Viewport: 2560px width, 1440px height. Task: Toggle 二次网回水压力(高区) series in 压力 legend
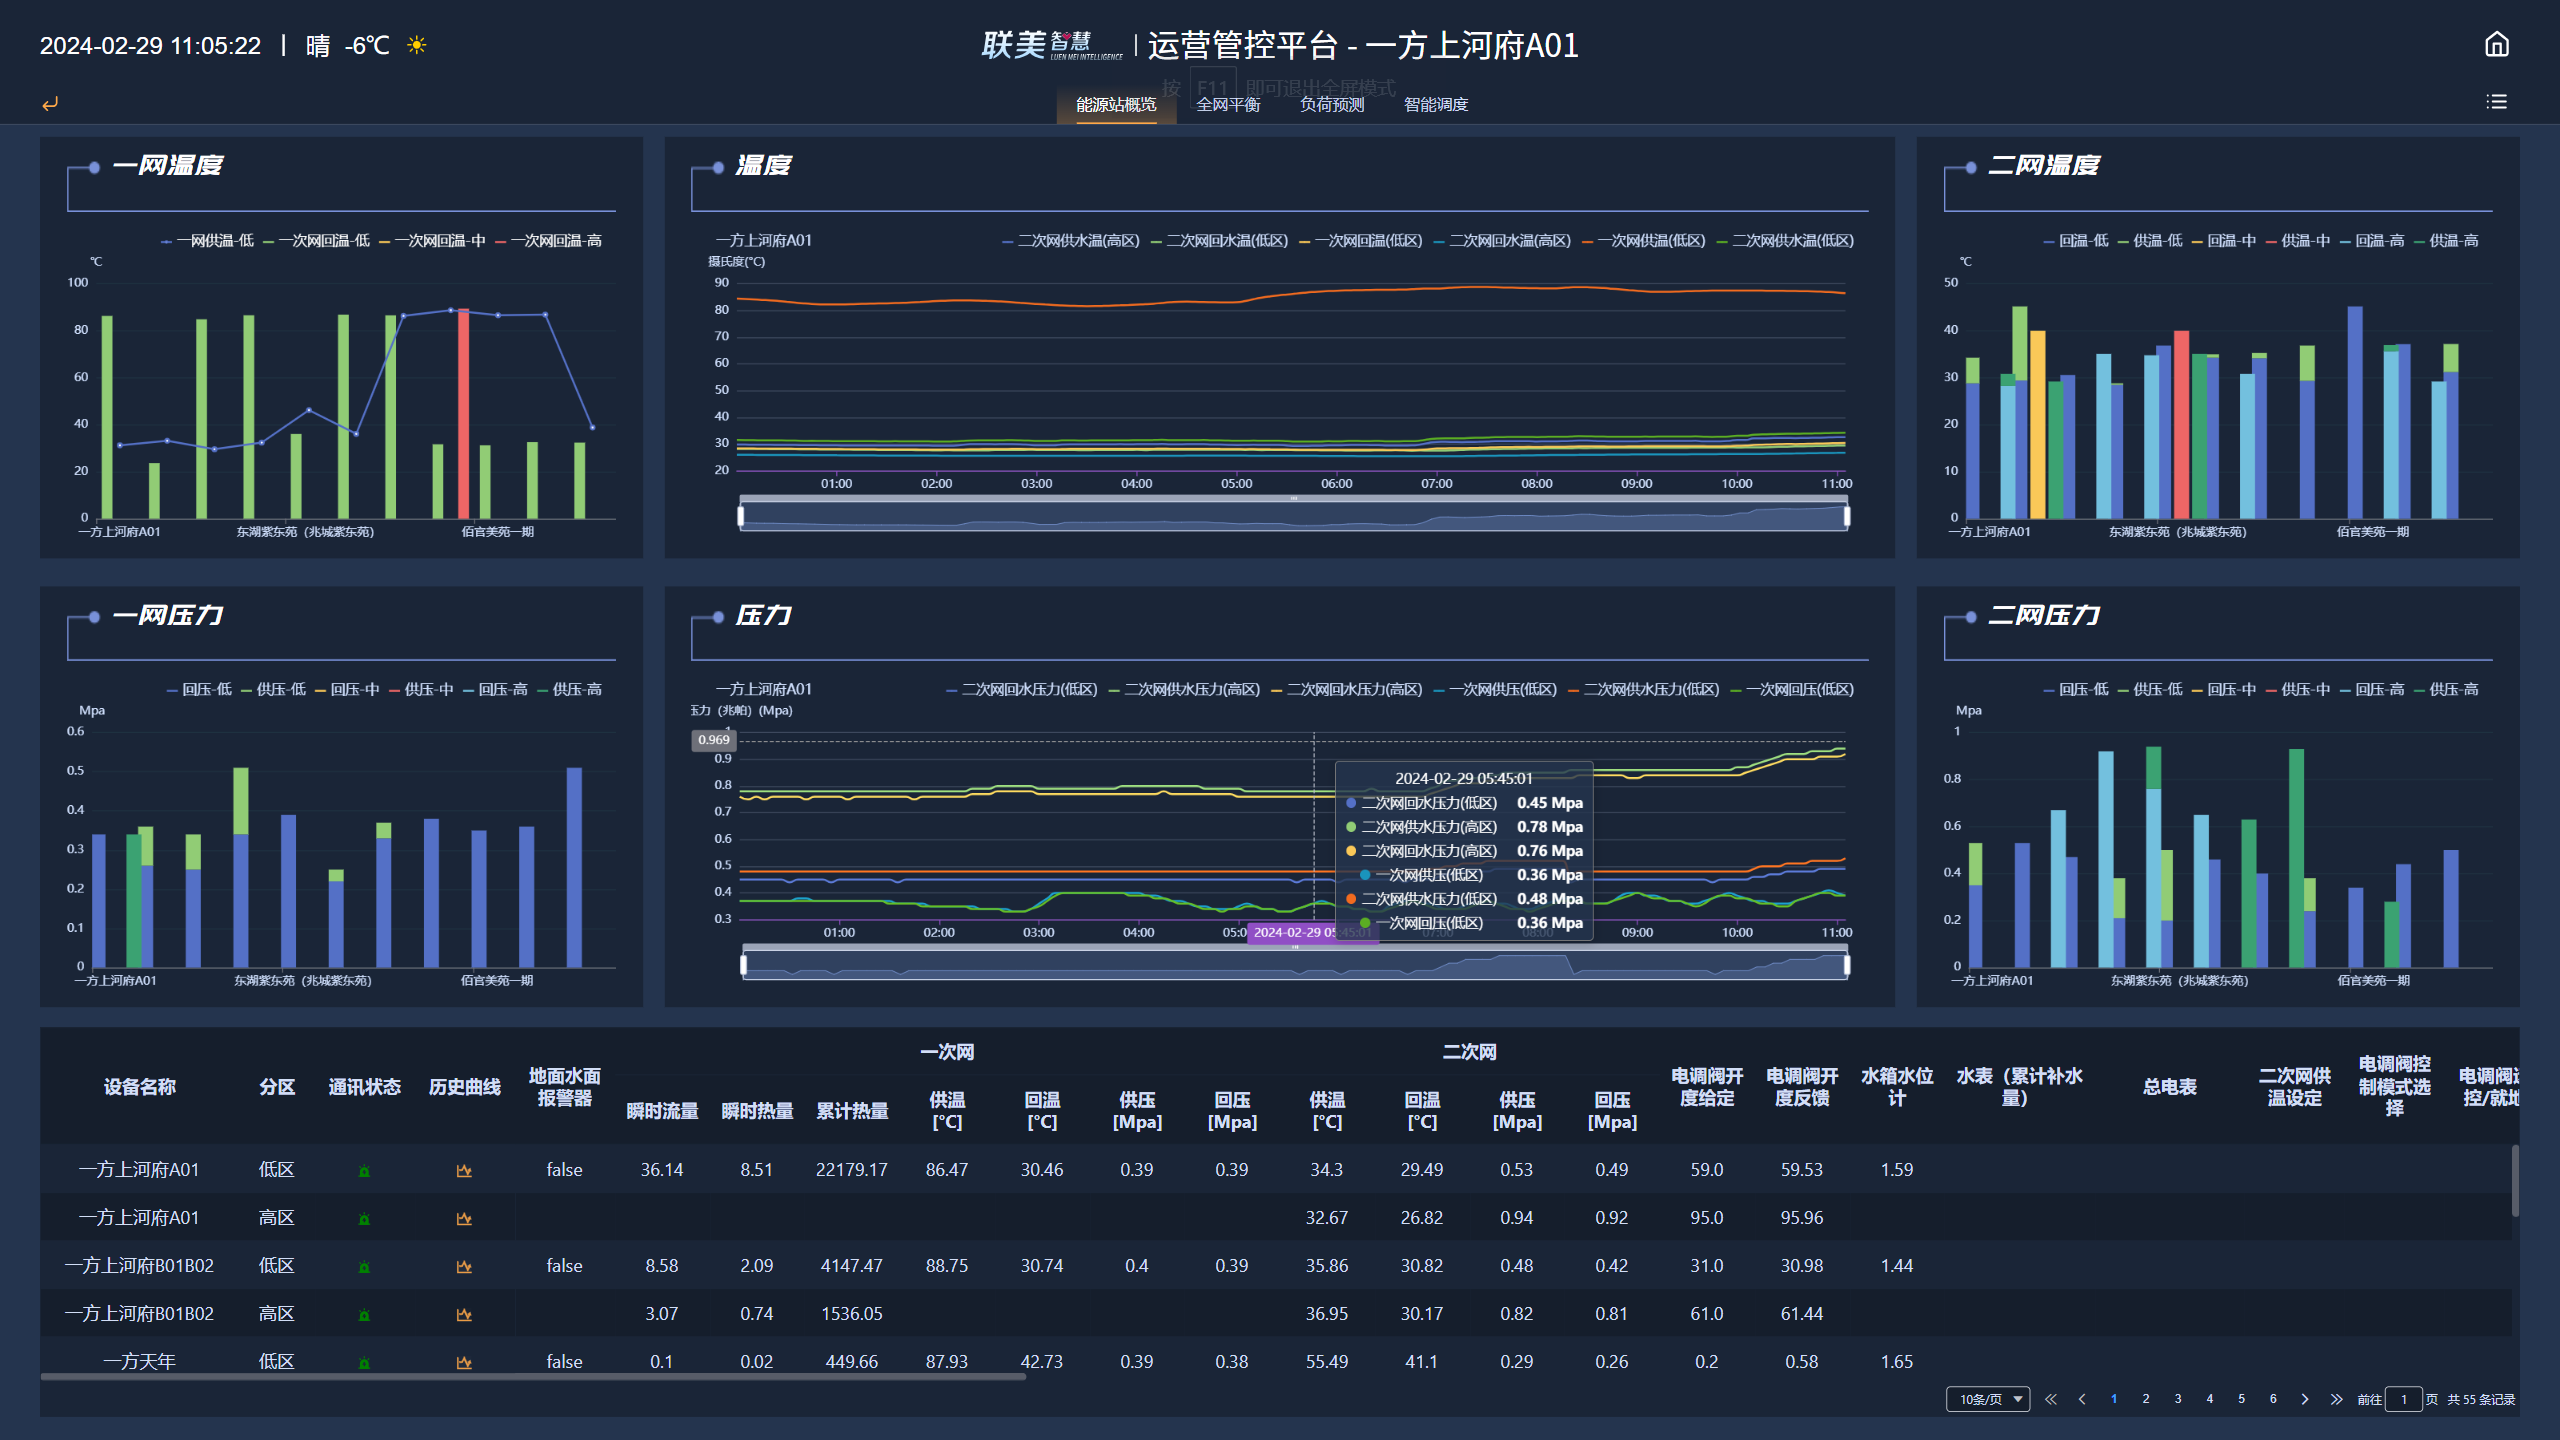[1346, 690]
